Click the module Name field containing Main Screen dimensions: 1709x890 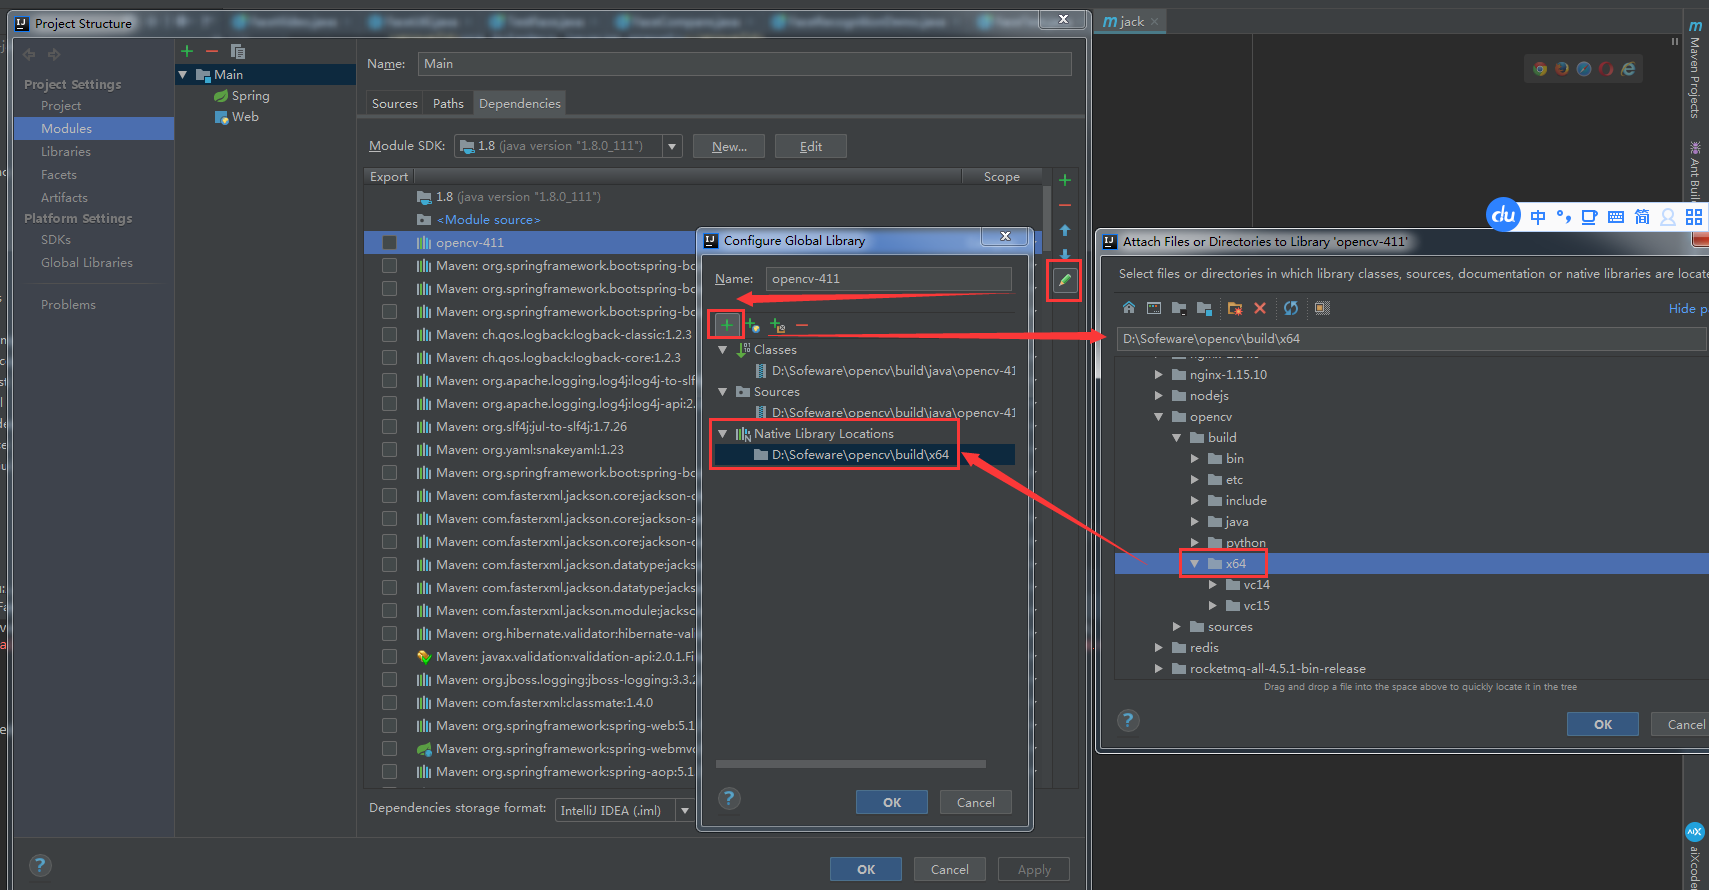click(x=745, y=64)
